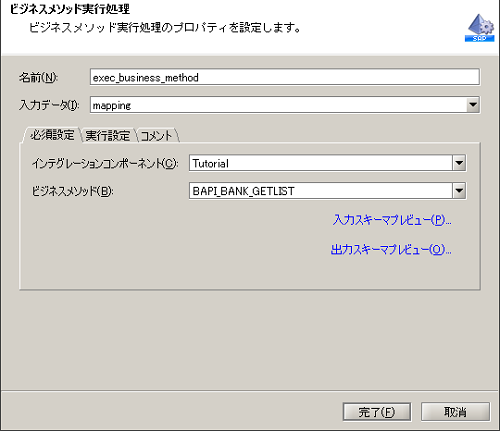Click the 入力データ(I) label

49,105
